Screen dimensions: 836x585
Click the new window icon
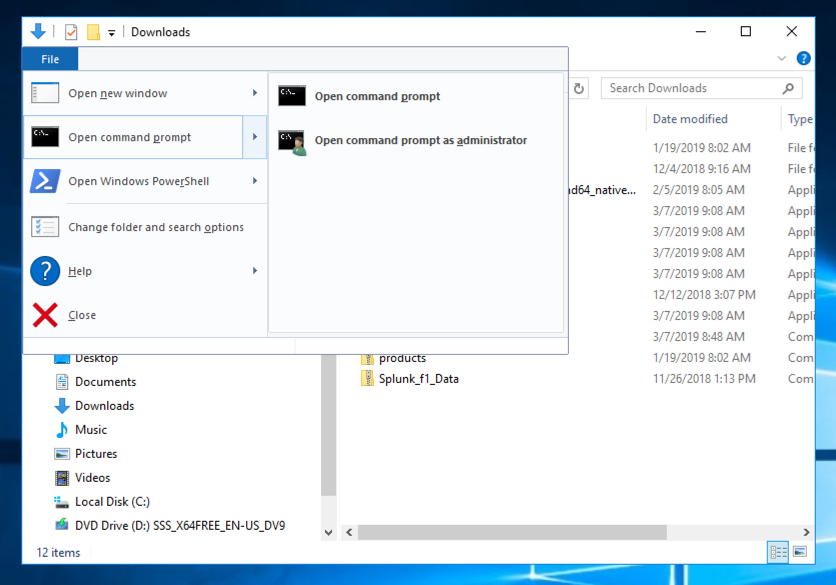[45, 93]
